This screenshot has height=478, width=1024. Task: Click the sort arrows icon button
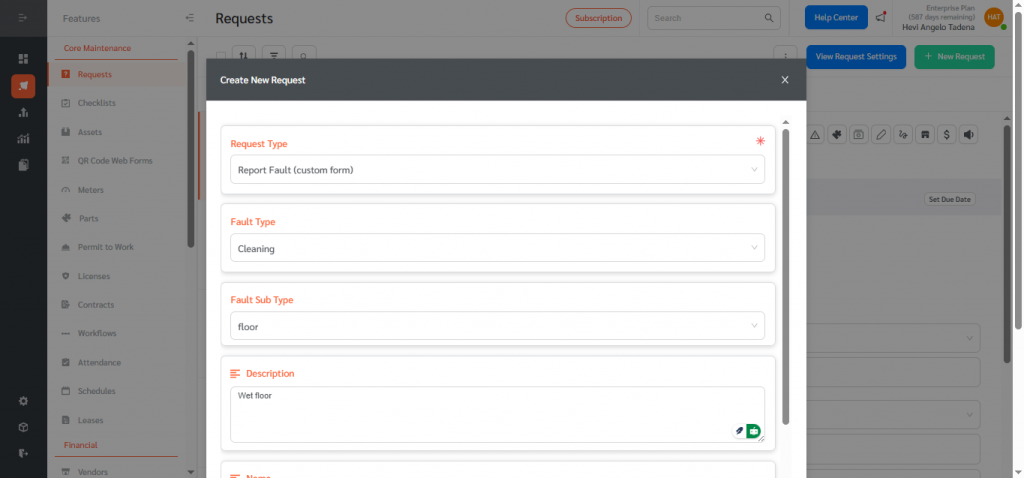243,57
